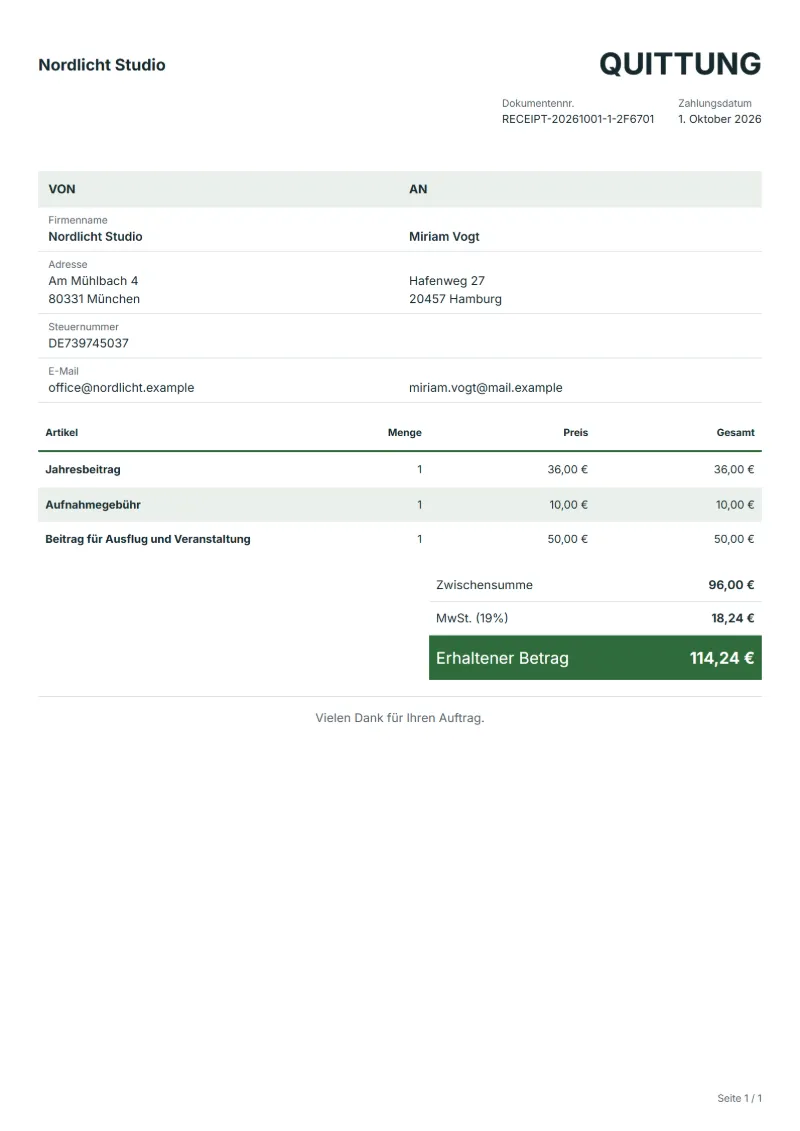The height and width of the screenshot is (1131, 800).
Task: Select the tax amount 18,24 €
Action: (733, 618)
